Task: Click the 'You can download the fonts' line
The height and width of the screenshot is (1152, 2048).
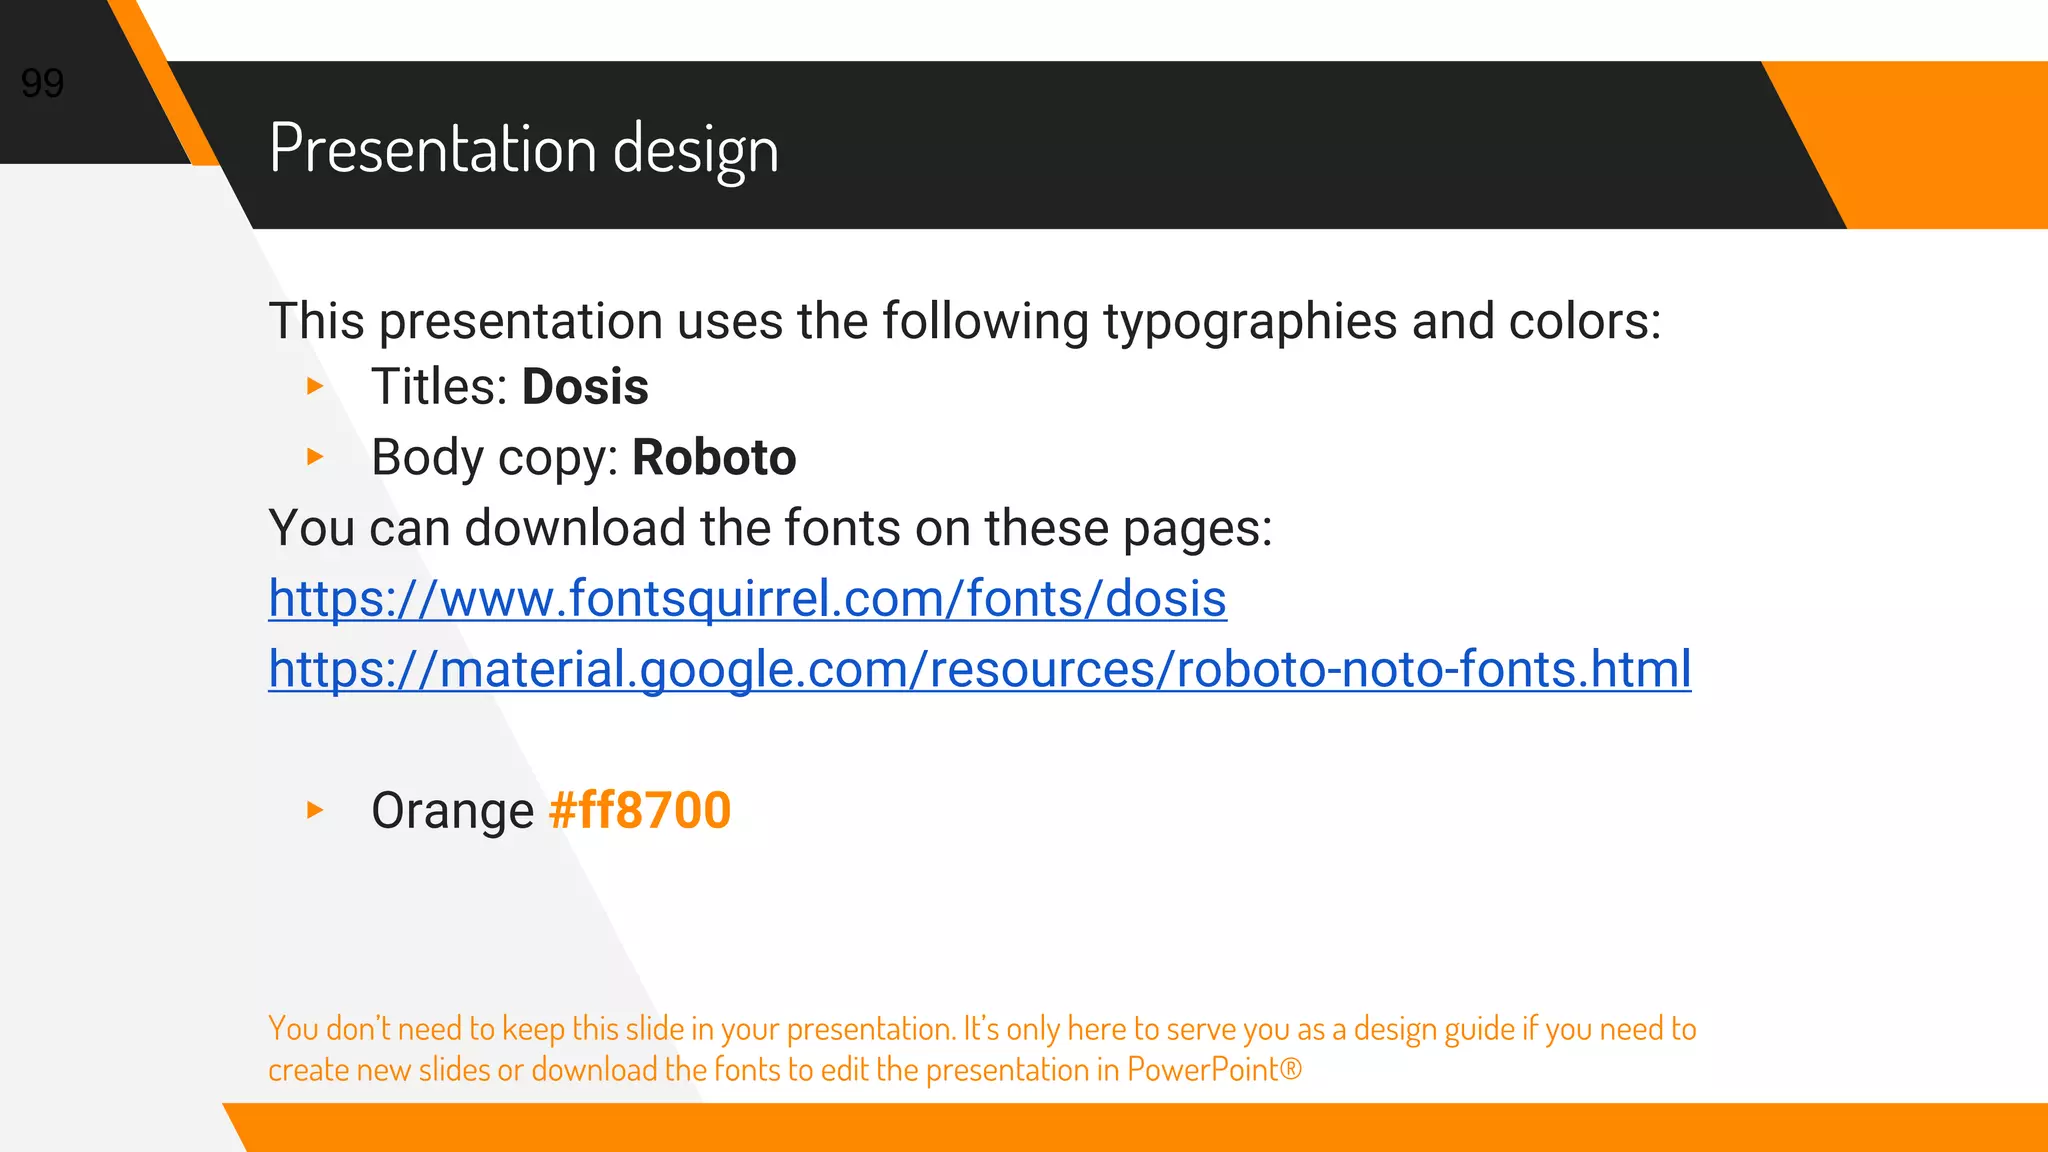Action: (x=770, y=528)
